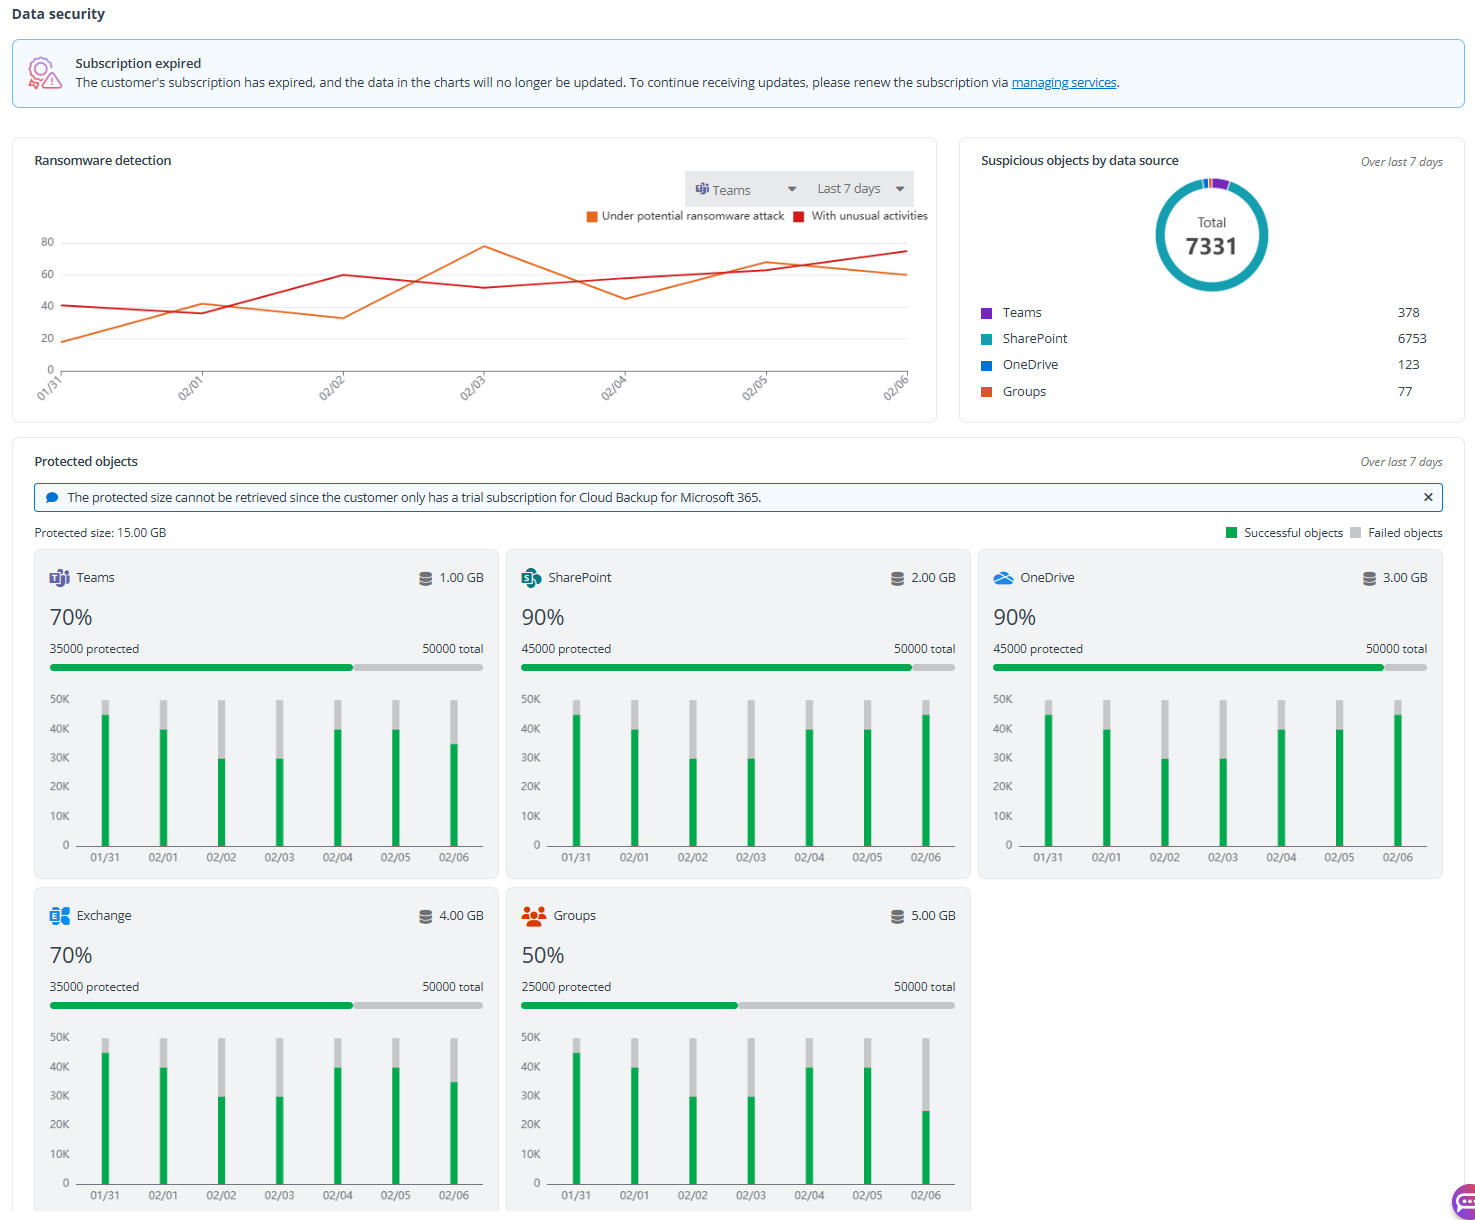Click the Teams storage size database icon
Image resolution: width=1475 pixels, height=1220 pixels.
[x=425, y=578]
